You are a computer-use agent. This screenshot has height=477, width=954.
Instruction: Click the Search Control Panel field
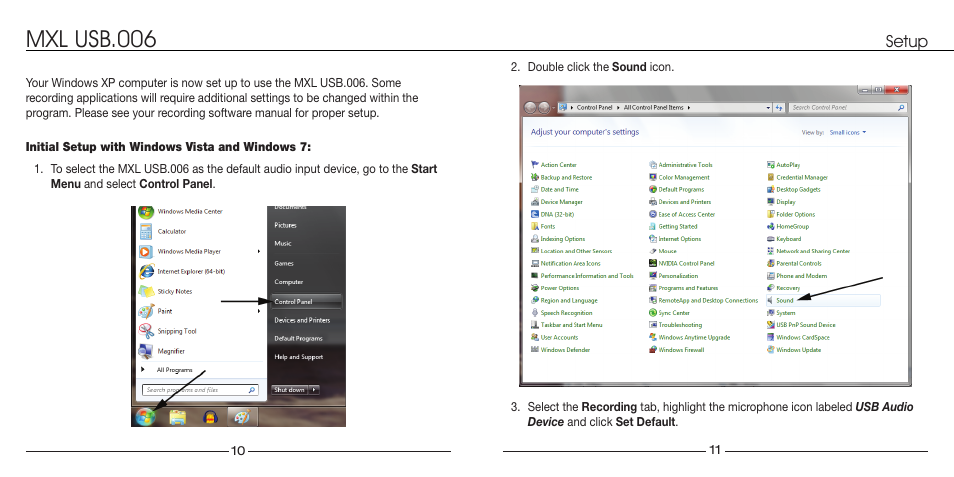pos(848,108)
